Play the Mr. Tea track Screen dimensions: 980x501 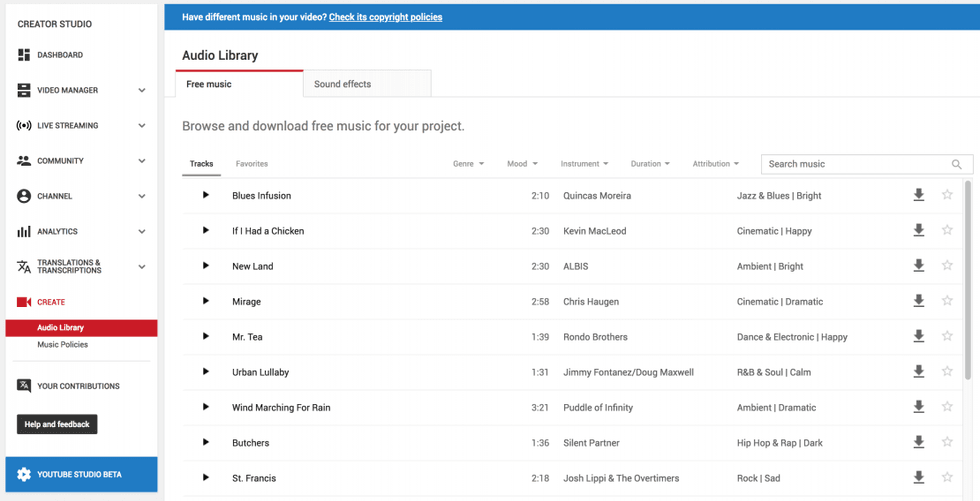pyautogui.click(x=205, y=337)
